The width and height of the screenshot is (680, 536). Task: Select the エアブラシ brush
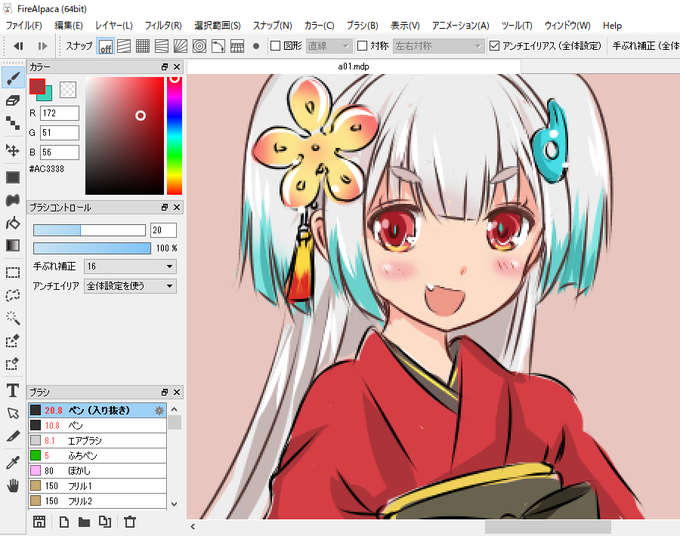[x=98, y=441]
